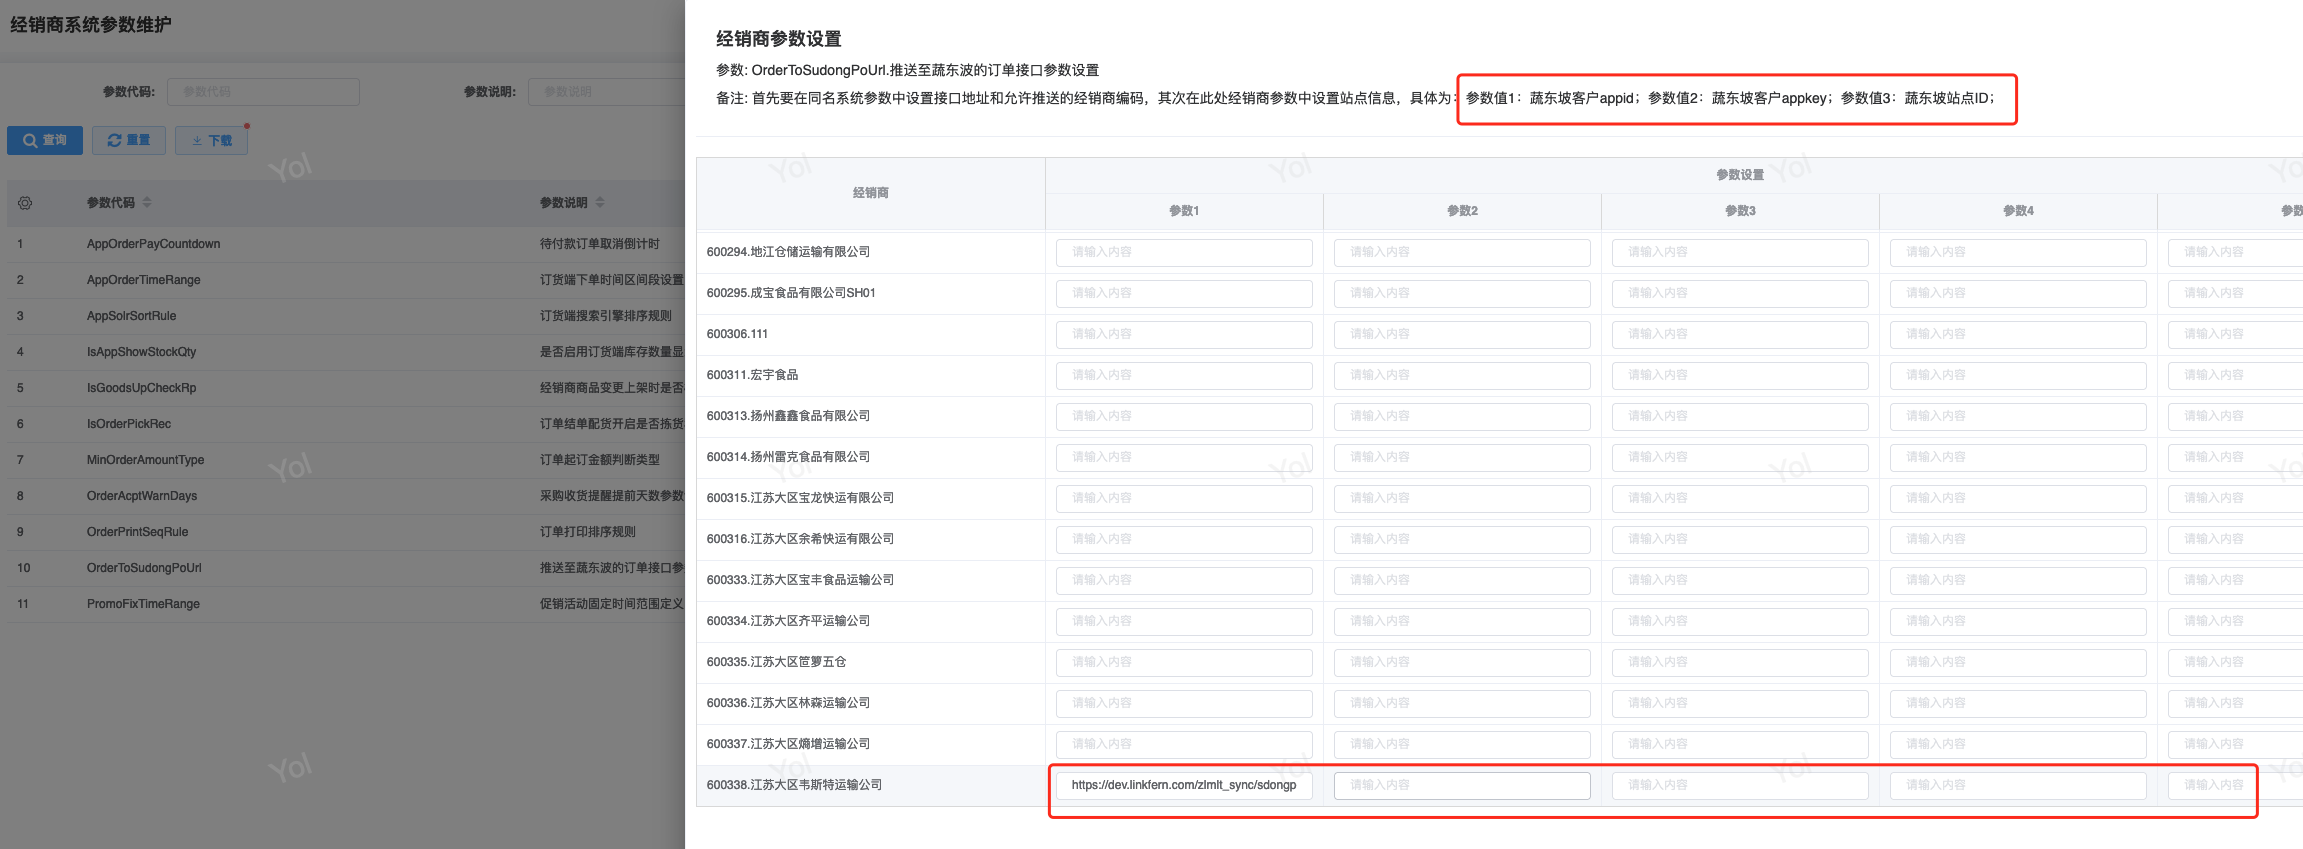Select the AppOrderTimeRange row

346,280
